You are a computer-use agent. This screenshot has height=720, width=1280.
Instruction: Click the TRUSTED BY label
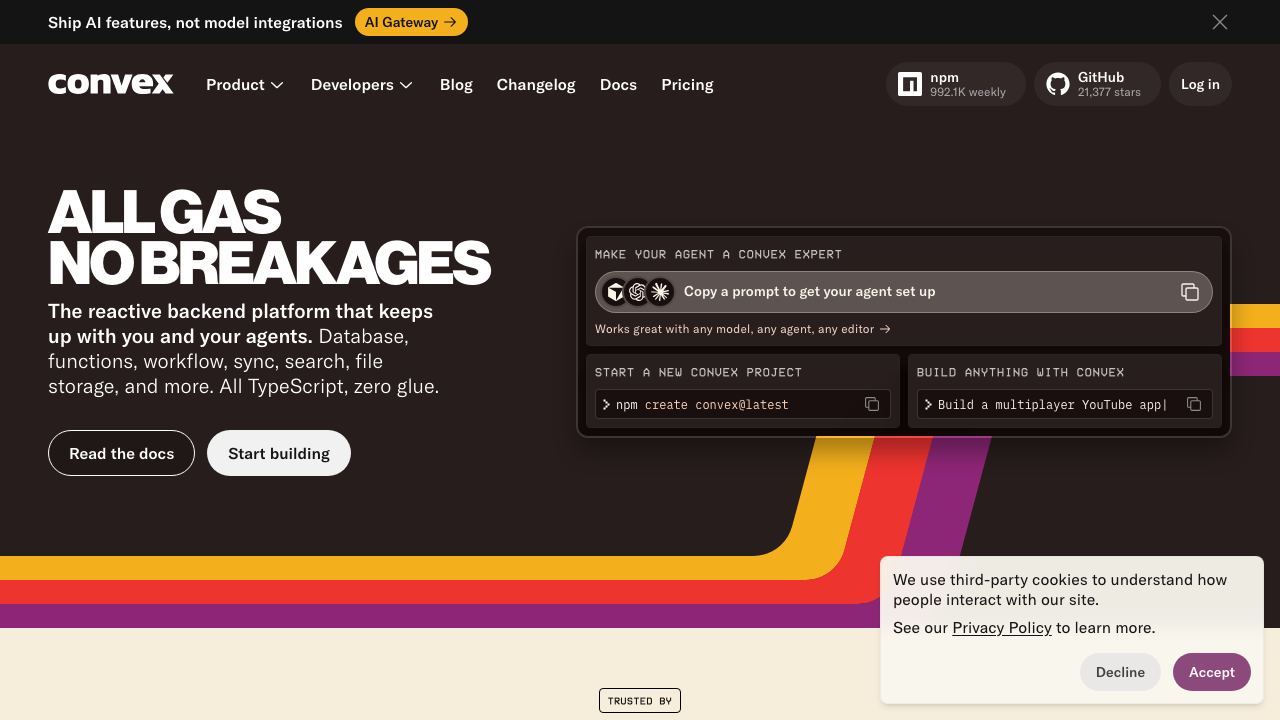[x=640, y=701]
